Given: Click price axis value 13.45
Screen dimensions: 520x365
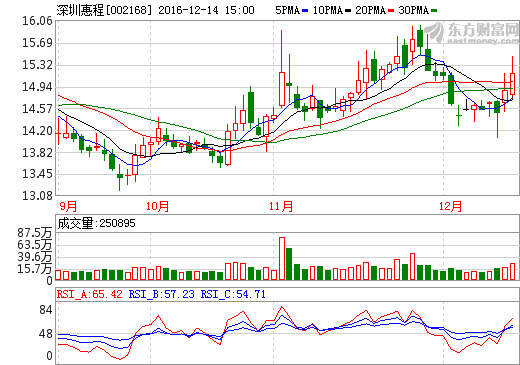Looking at the screenshot, I should point(37,174).
